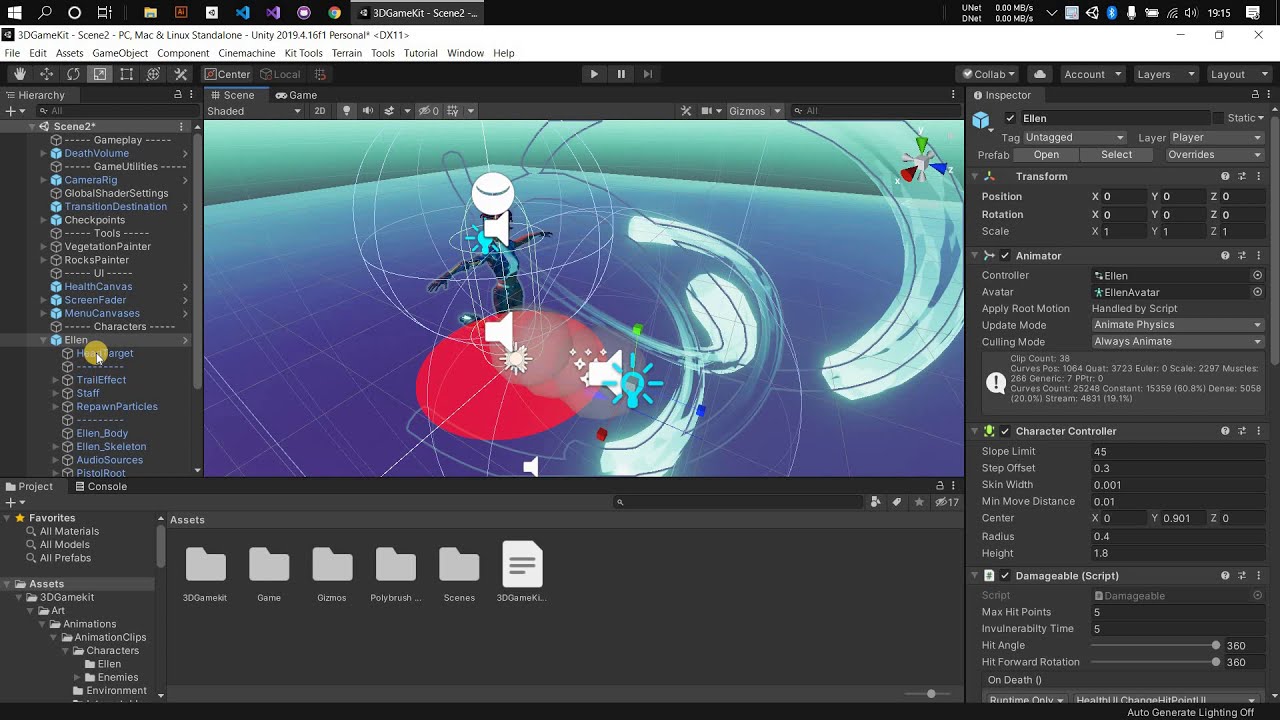Click the scene orientation gizmo
1280x720 pixels.
click(x=921, y=162)
